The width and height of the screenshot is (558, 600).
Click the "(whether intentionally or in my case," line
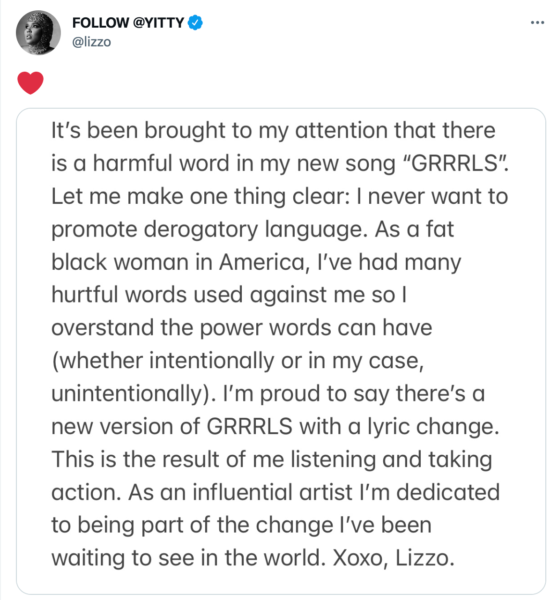point(238,361)
